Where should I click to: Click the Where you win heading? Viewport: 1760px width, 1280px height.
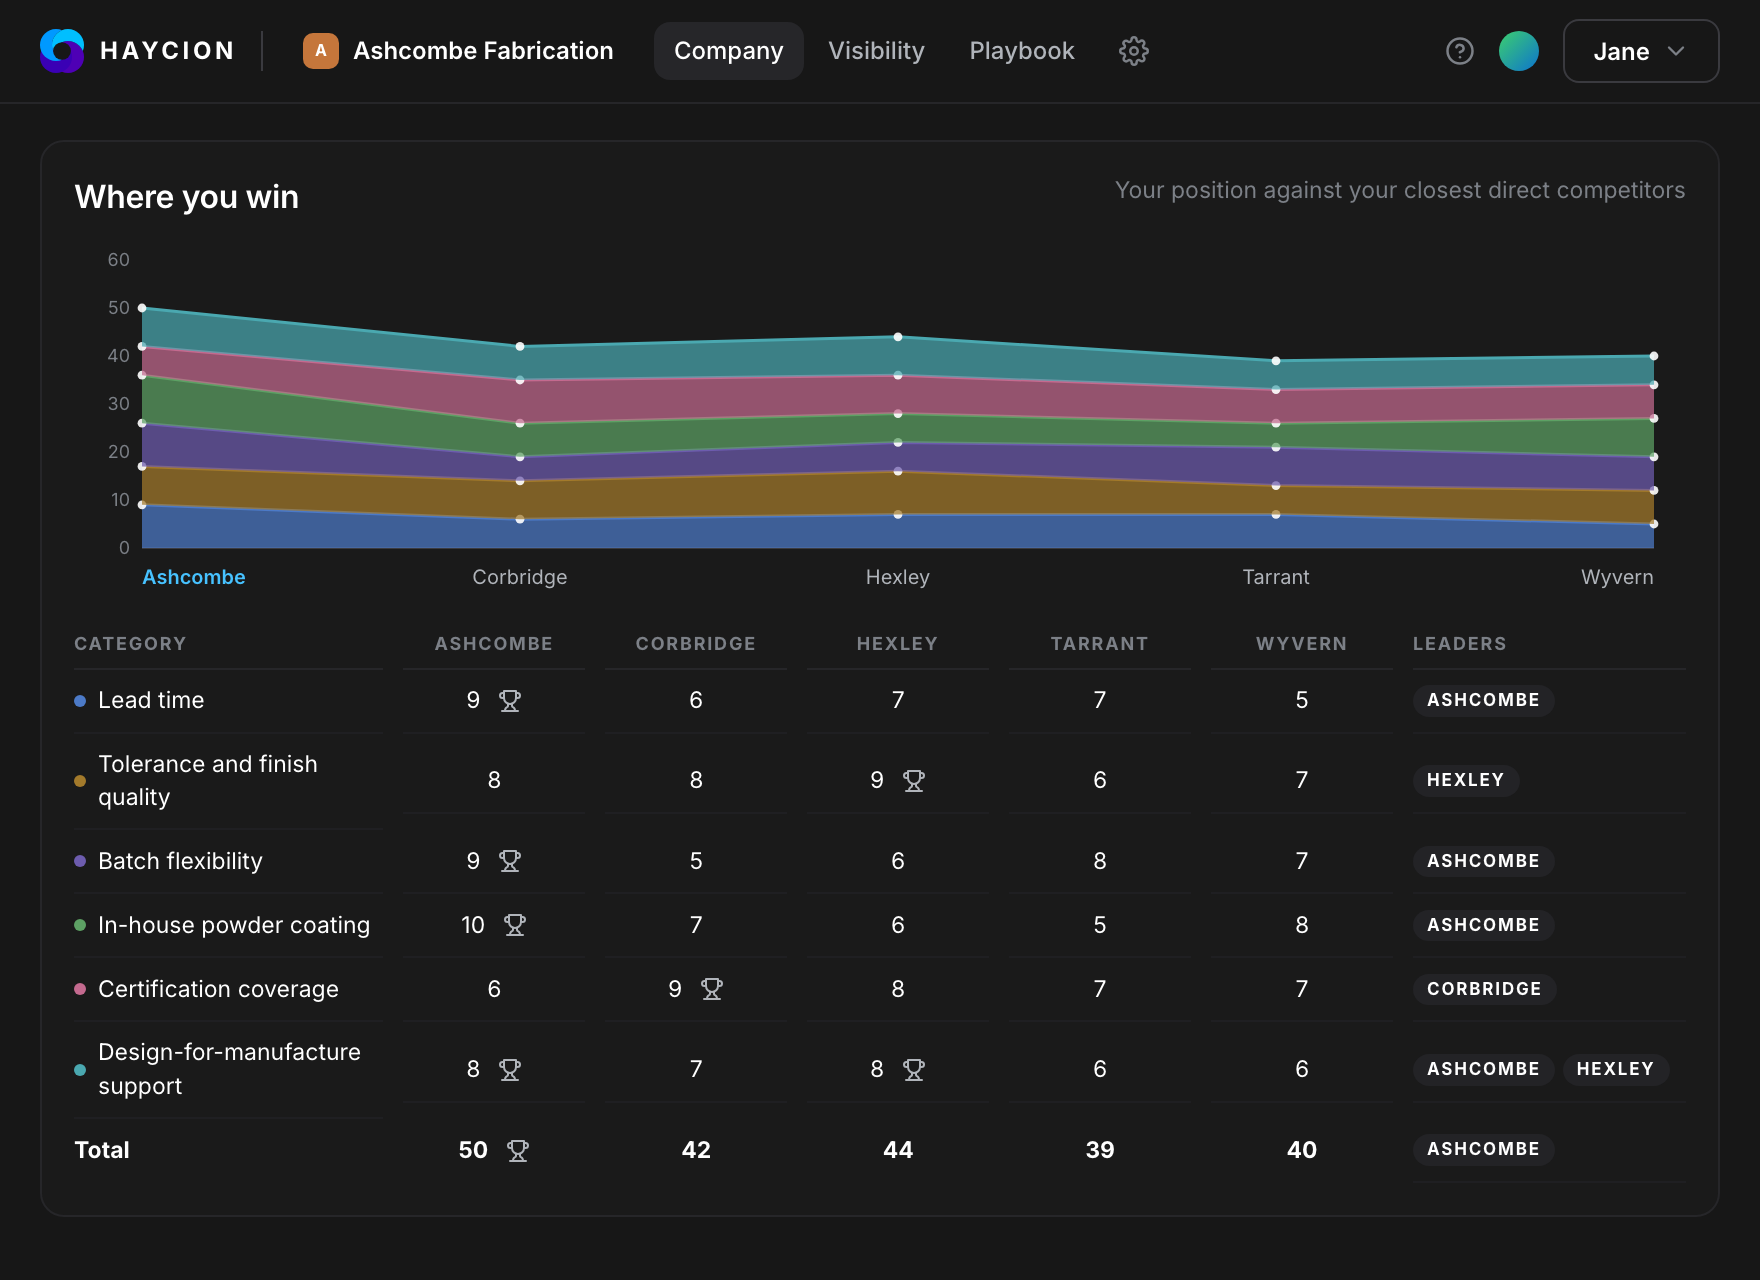(x=187, y=197)
